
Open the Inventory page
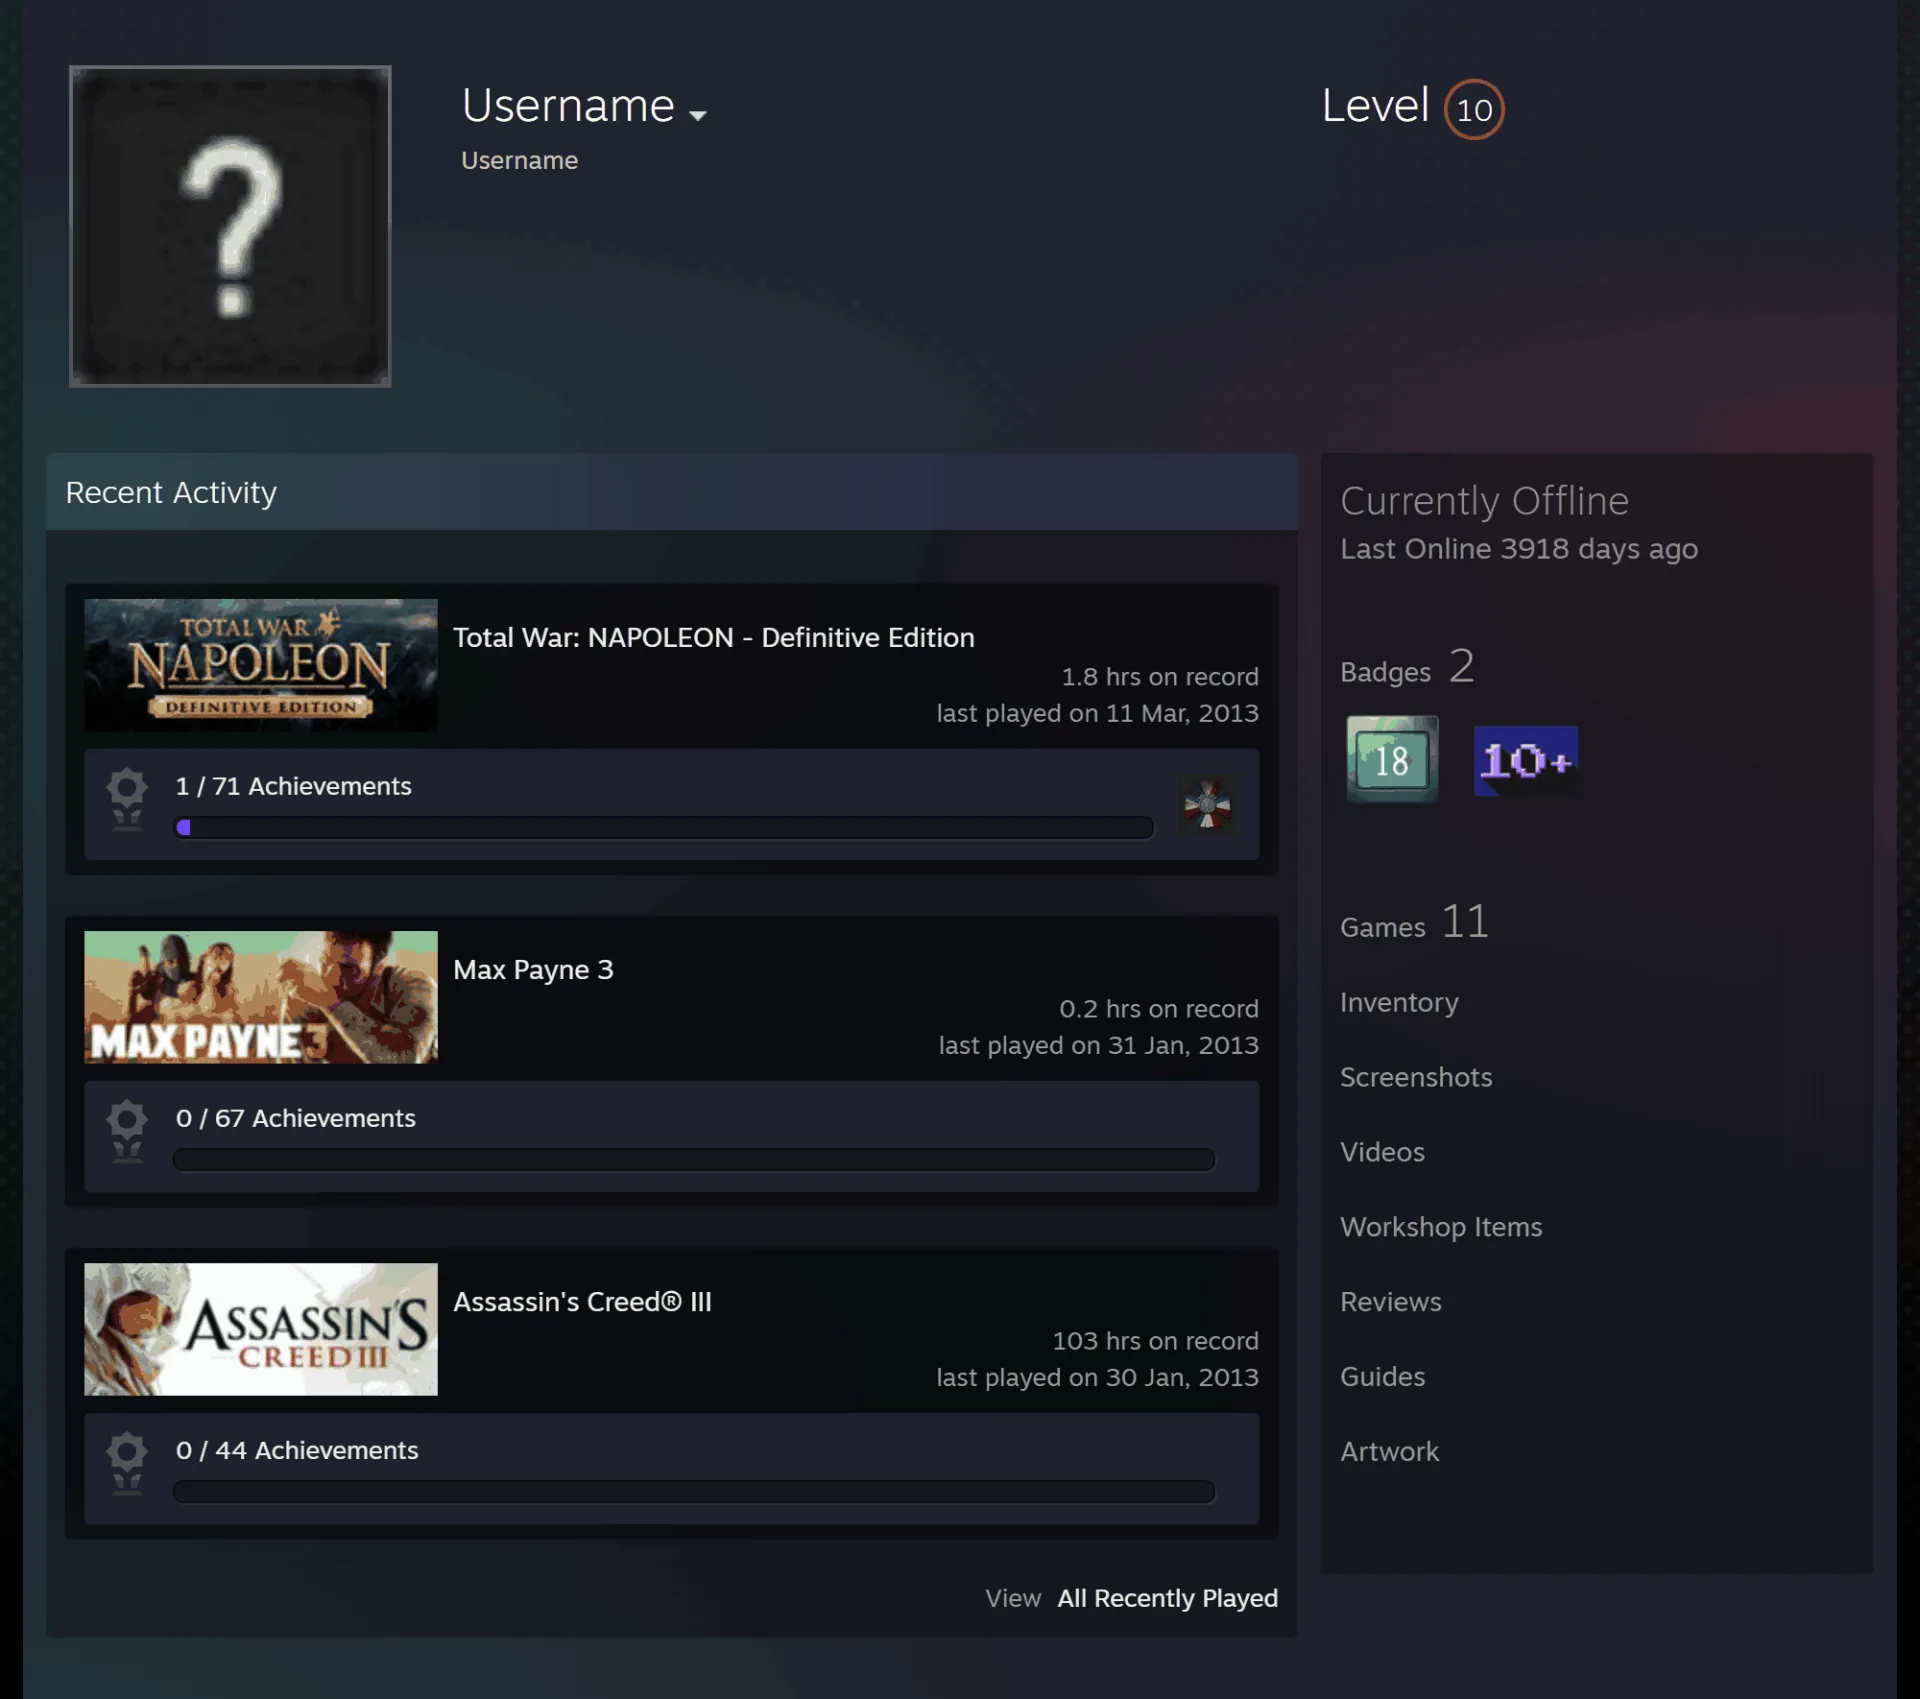click(x=1399, y=1002)
